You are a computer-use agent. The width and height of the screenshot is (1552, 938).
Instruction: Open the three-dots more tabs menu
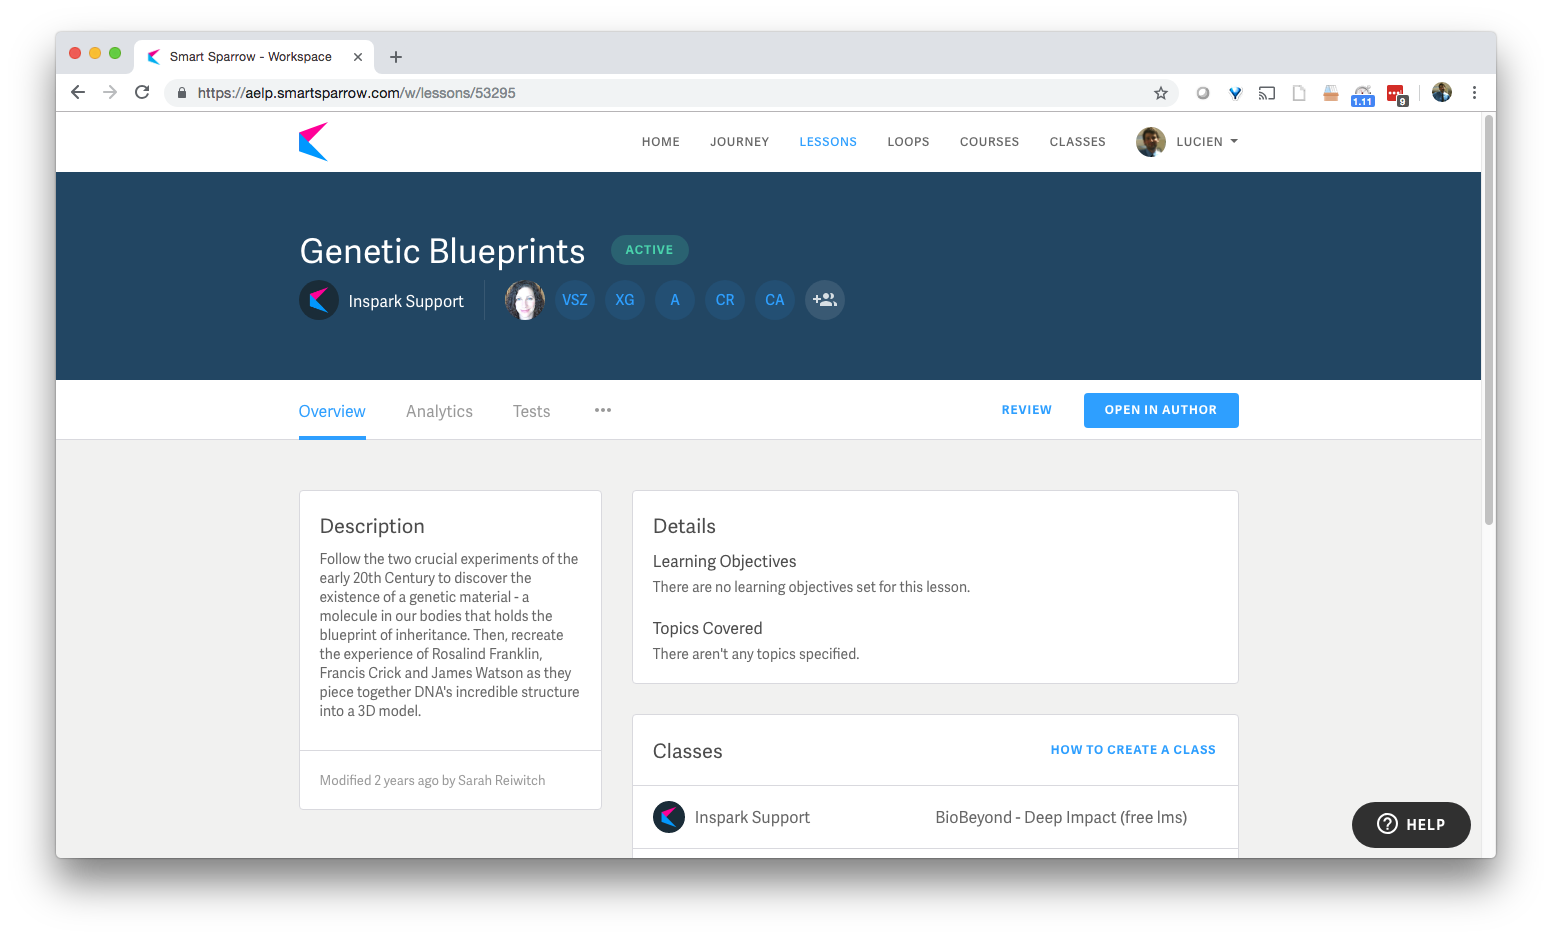tap(603, 410)
